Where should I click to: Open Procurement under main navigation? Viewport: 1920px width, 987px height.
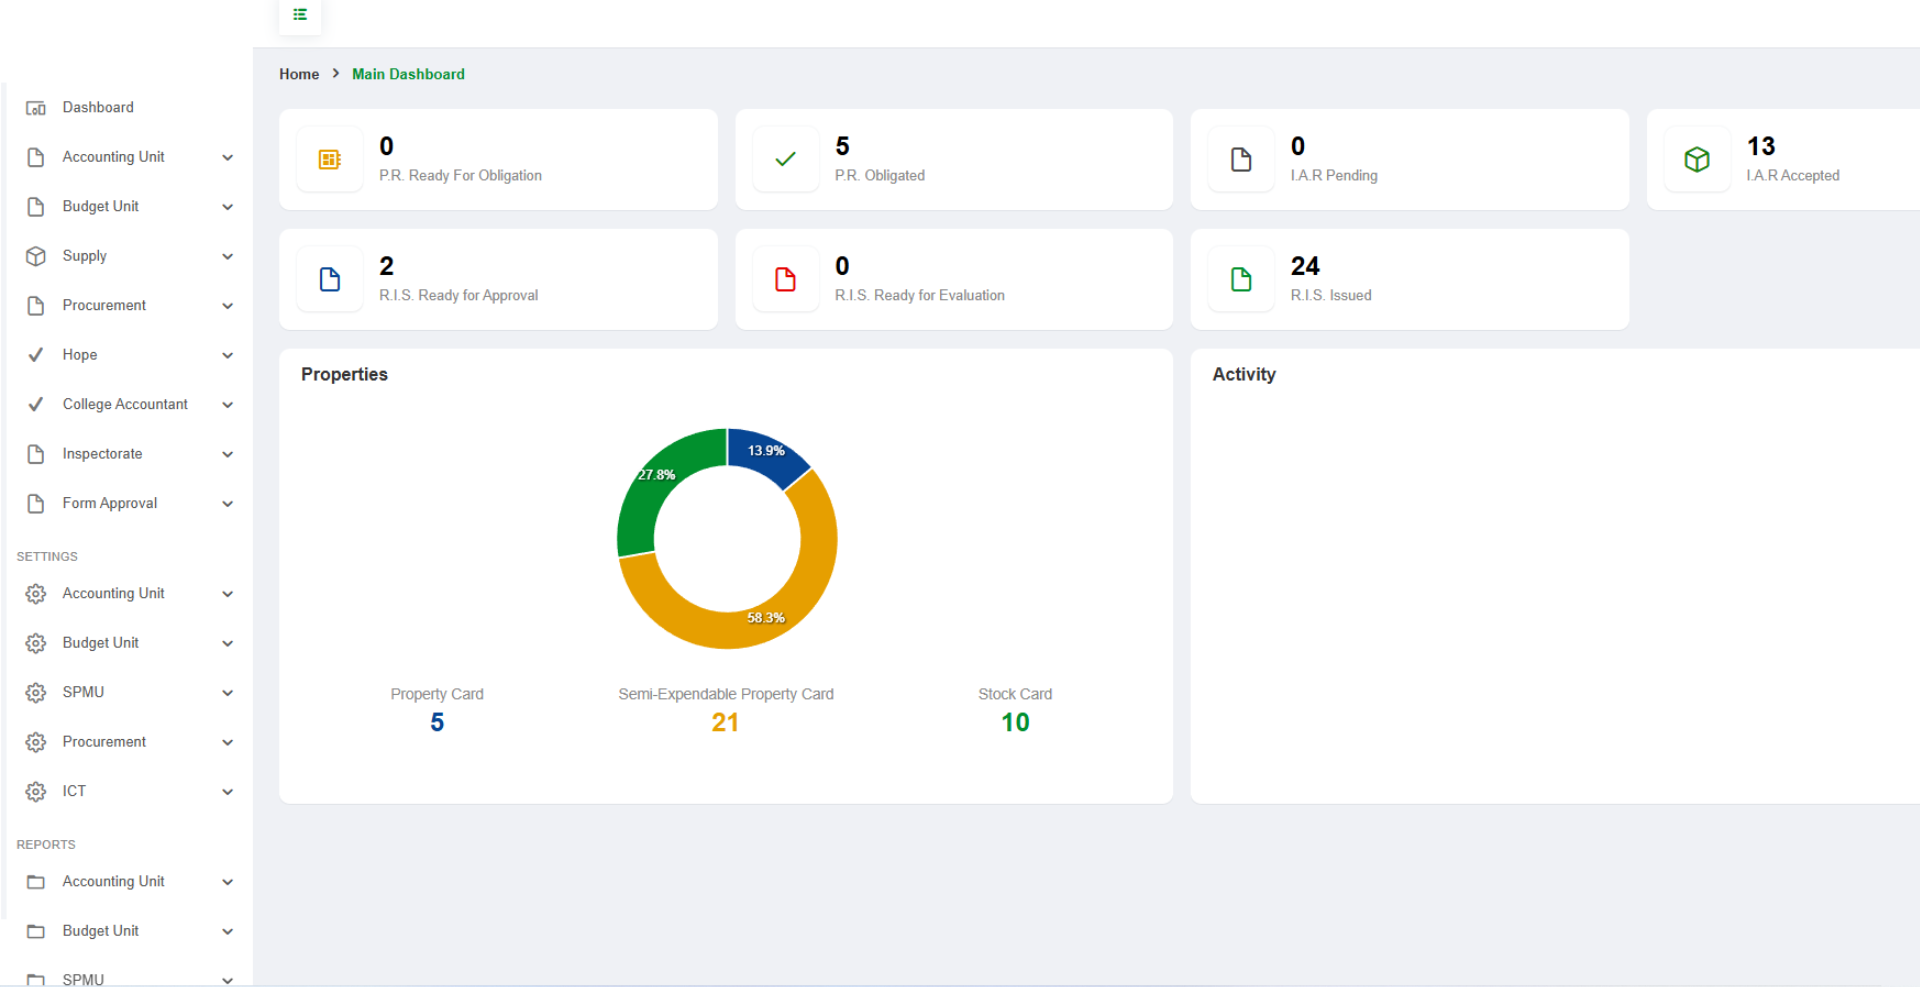coord(104,305)
